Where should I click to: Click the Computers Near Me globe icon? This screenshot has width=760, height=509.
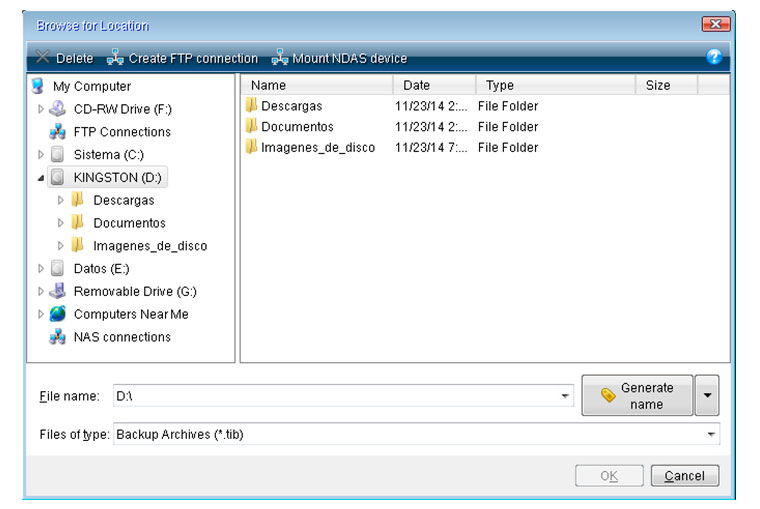[x=58, y=314]
